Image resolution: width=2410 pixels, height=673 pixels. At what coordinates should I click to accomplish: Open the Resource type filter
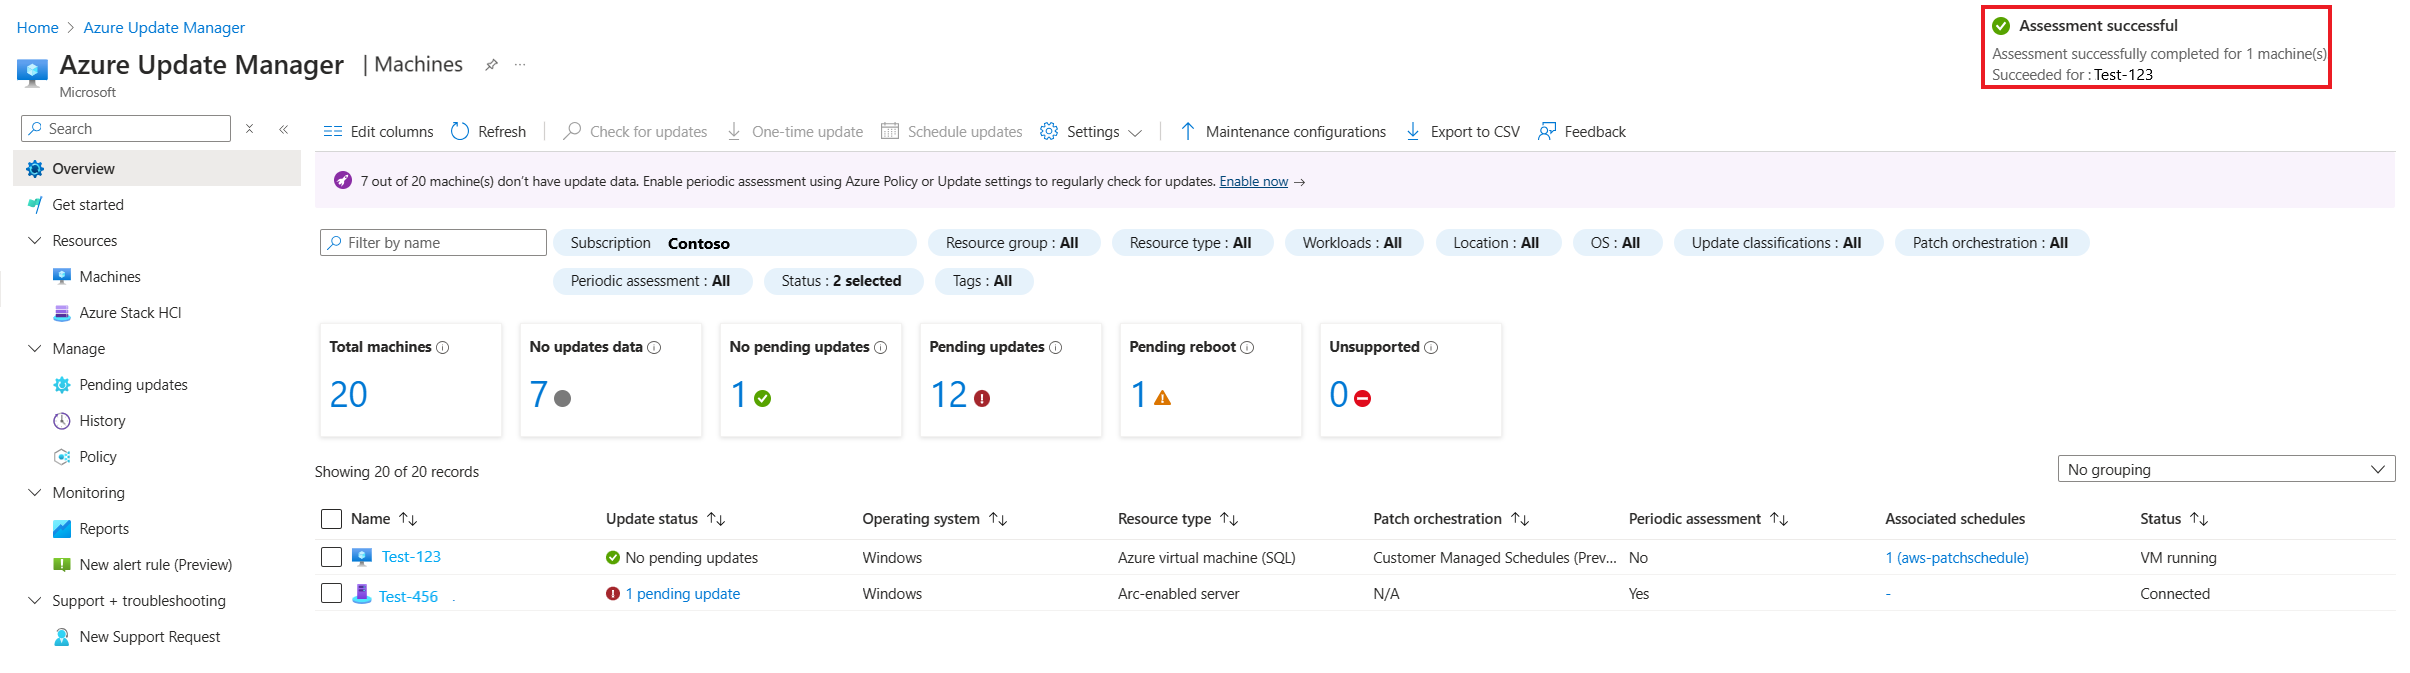1191,243
